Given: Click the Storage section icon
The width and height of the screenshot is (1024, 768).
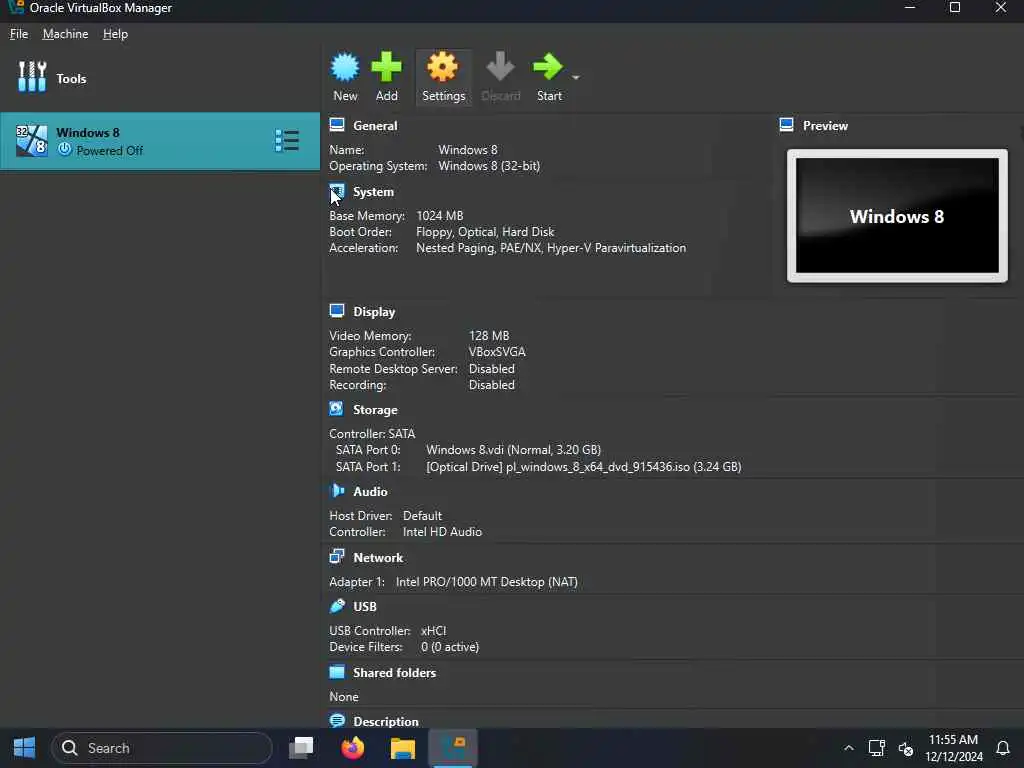Looking at the screenshot, I should (x=336, y=409).
